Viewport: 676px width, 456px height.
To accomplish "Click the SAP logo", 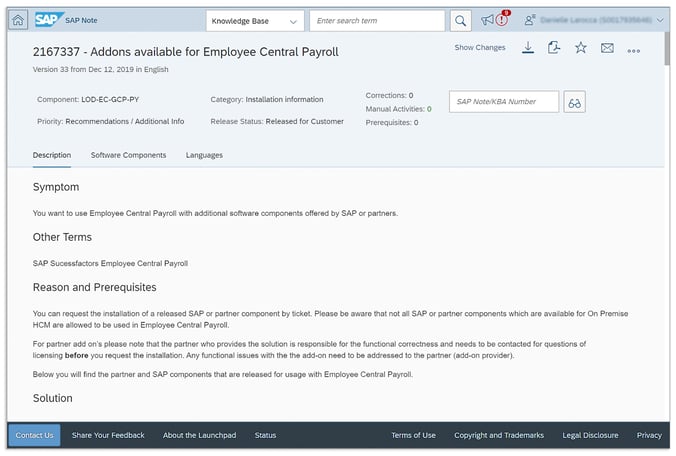I will [48, 19].
